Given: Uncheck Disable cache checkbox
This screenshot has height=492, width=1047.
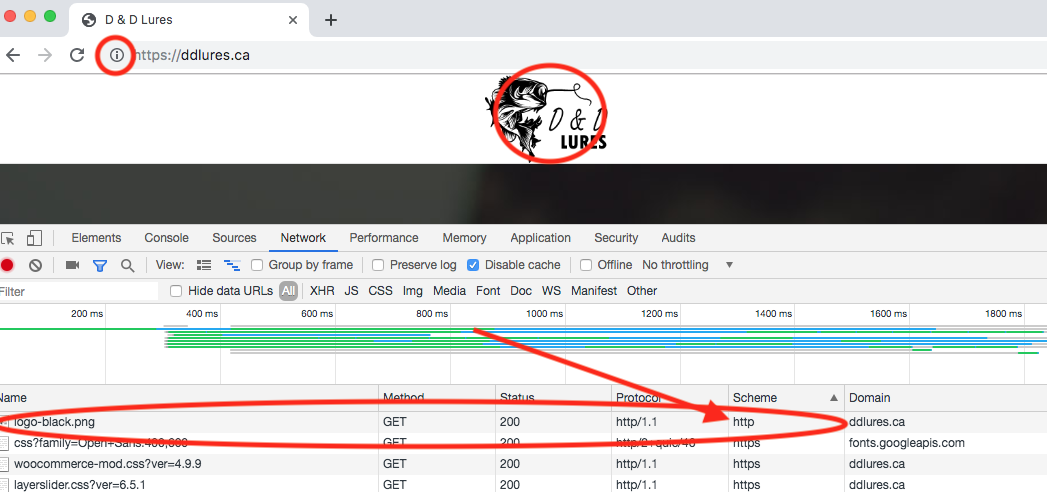Looking at the screenshot, I should pyautogui.click(x=473, y=265).
